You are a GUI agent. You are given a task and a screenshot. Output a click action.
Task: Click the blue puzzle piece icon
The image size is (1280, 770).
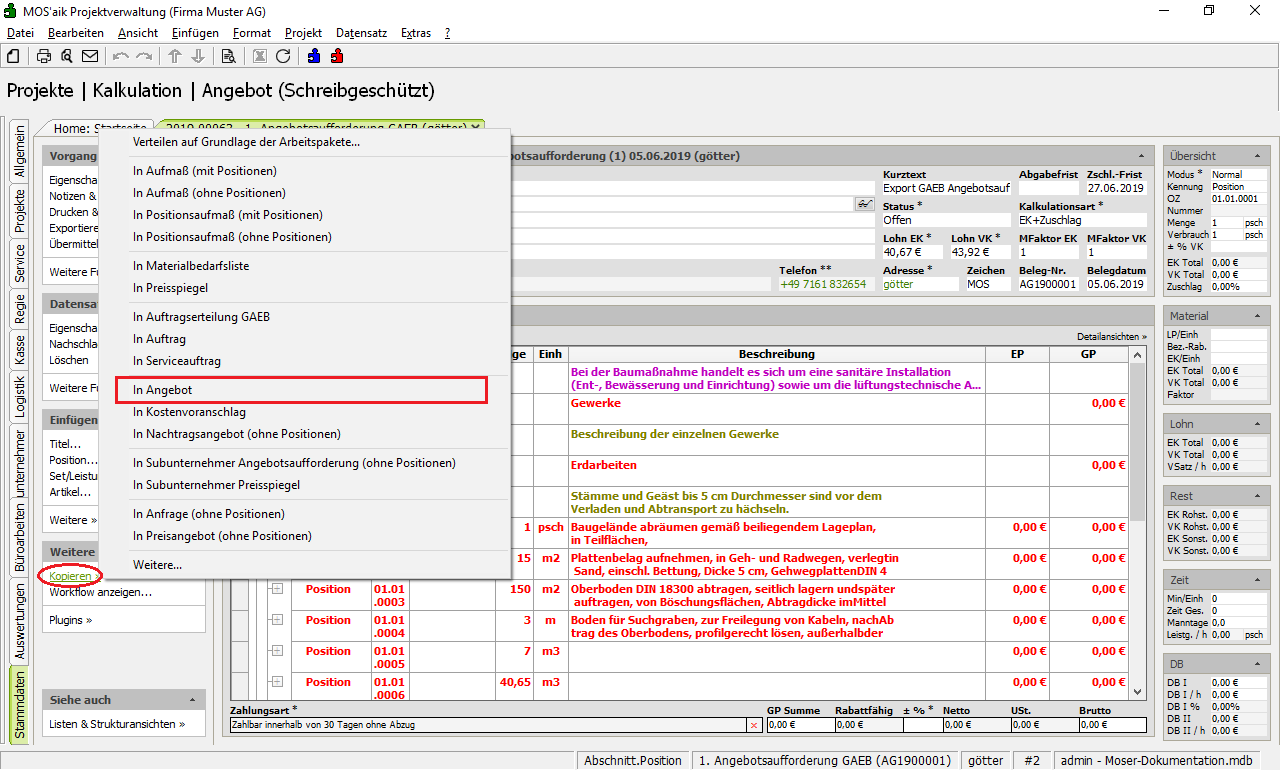coord(314,56)
